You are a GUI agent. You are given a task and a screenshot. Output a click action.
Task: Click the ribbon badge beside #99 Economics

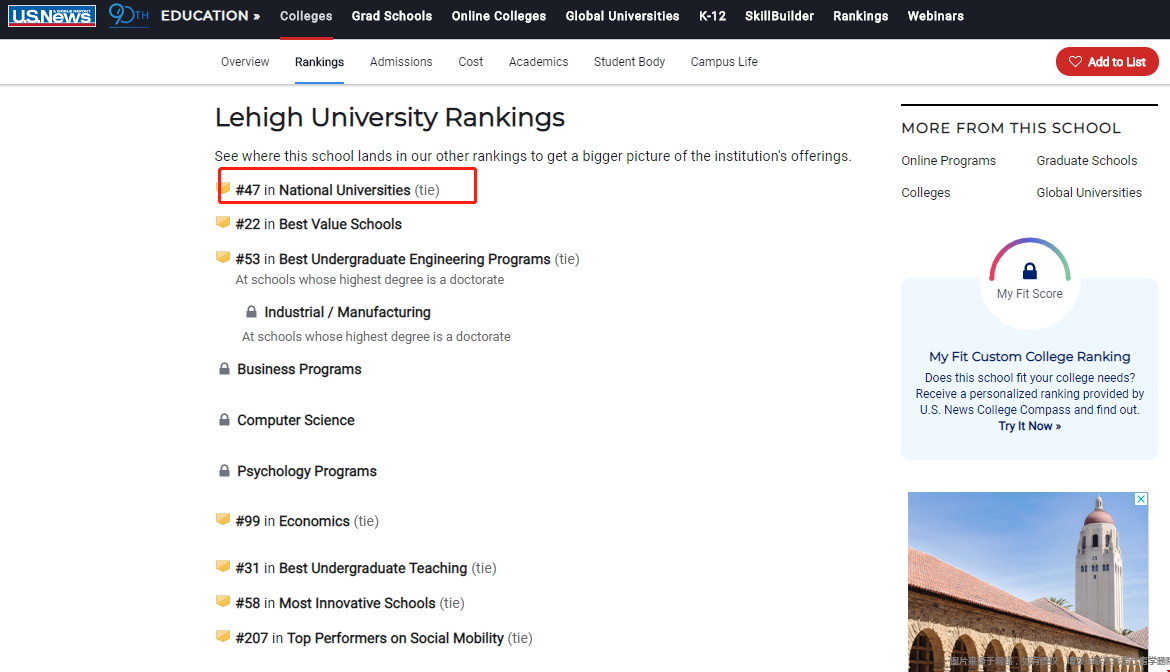point(222,519)
